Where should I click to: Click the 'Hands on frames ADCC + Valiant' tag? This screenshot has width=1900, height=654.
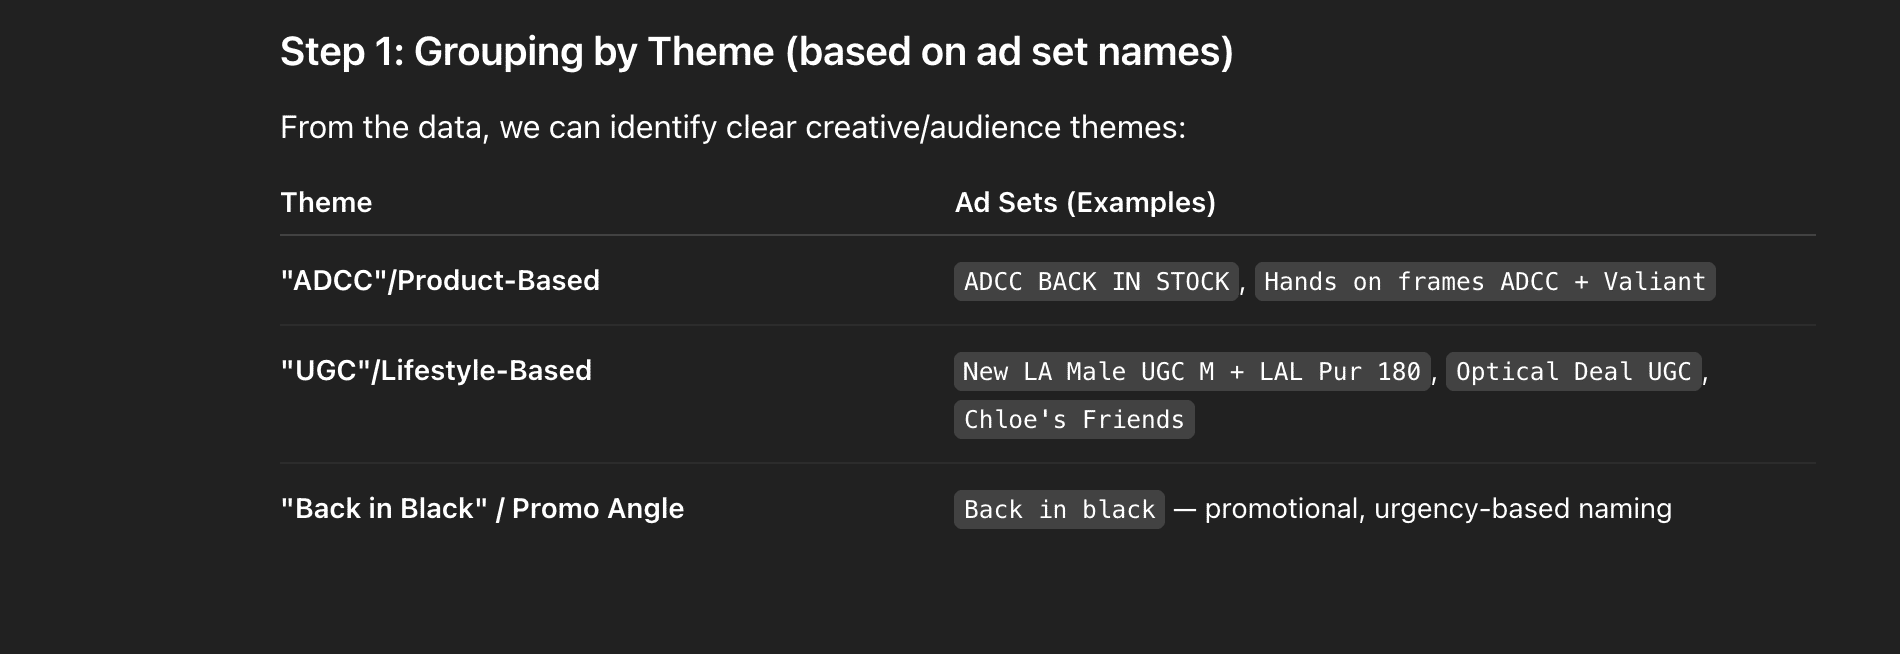[1484, 282]
